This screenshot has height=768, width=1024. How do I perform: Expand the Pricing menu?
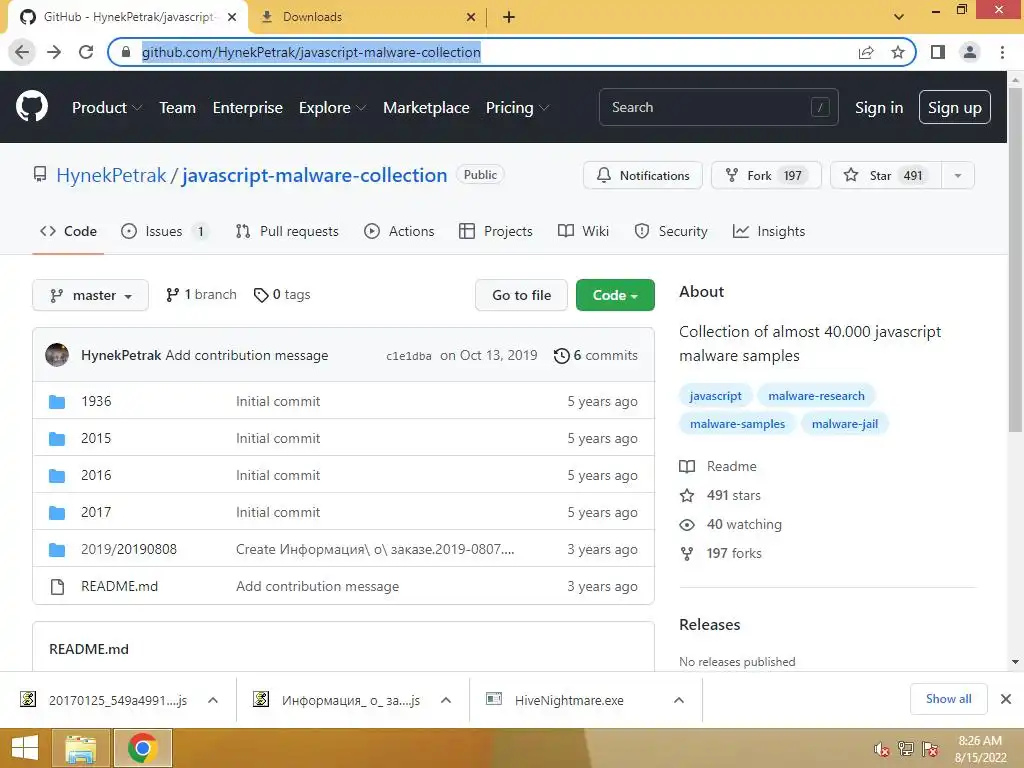tap(517, 108)
